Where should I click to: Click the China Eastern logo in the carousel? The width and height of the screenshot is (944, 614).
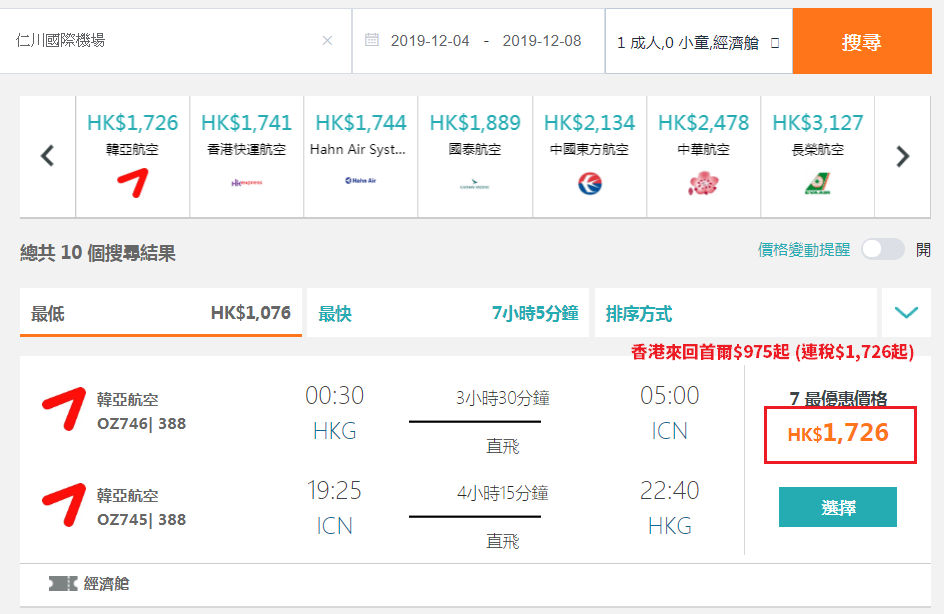(590, 184)
